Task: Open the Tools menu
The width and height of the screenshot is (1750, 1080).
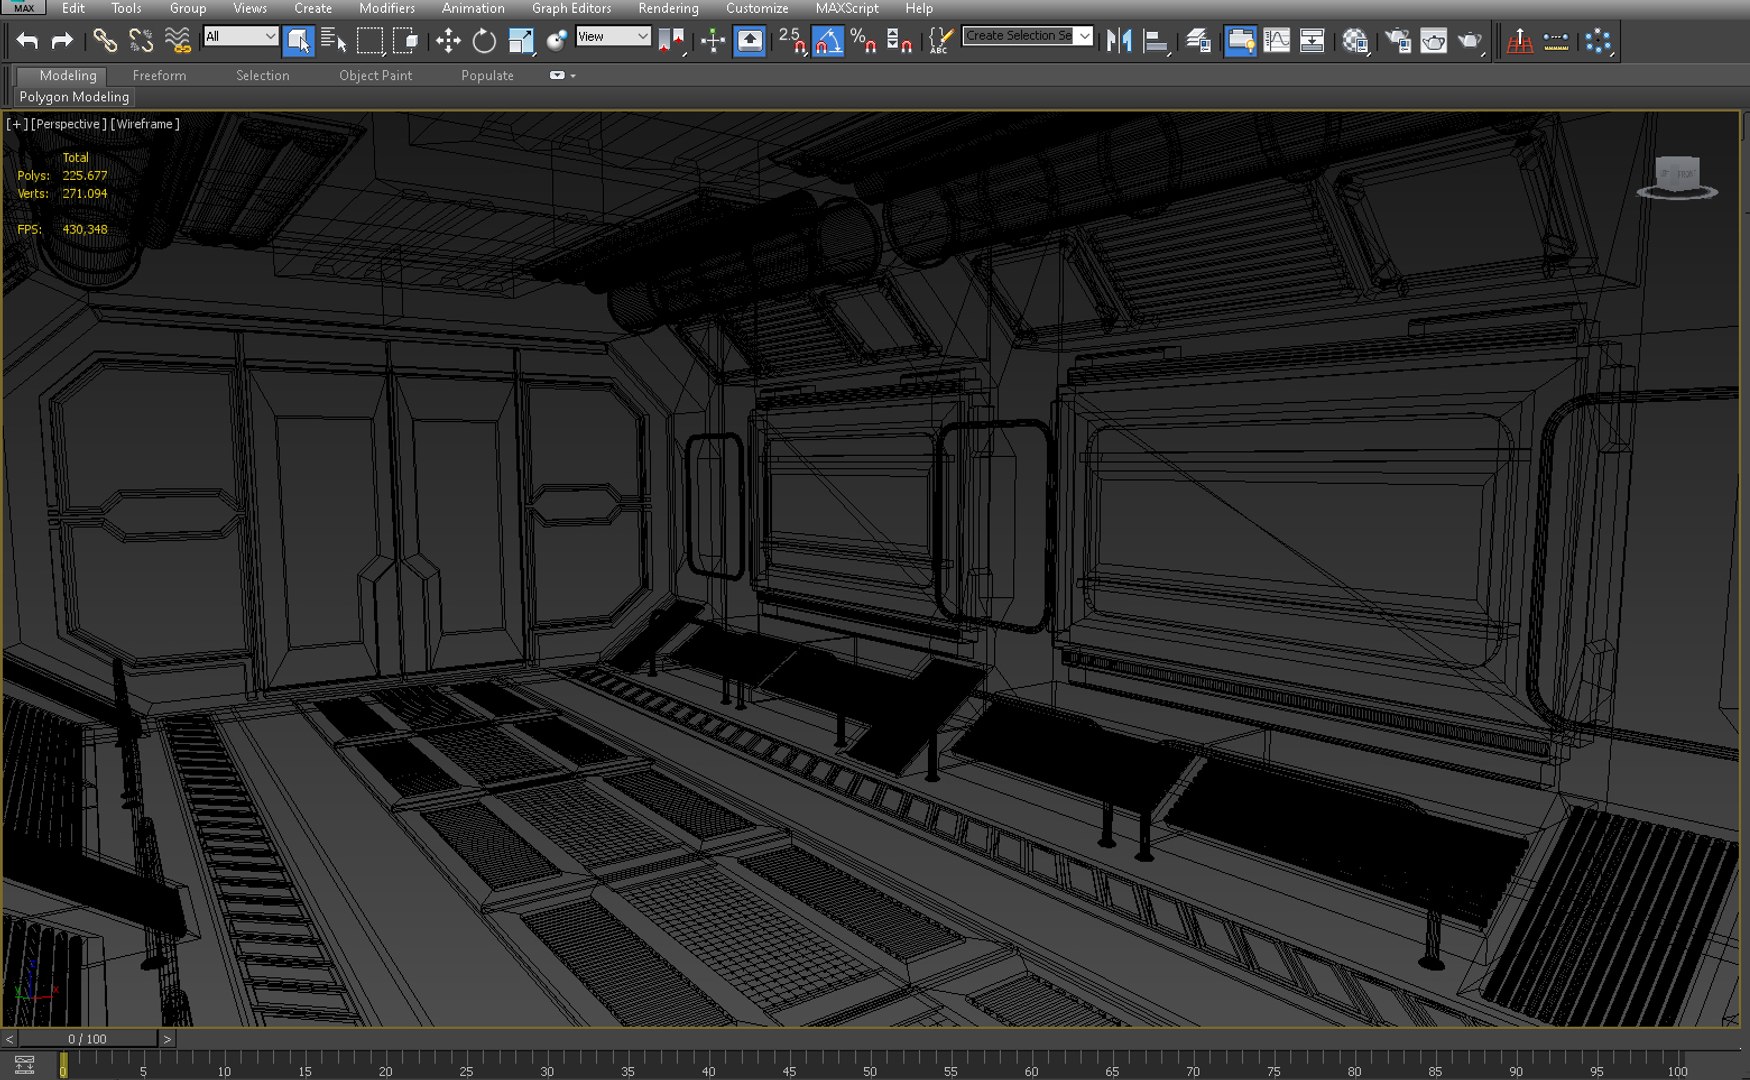Action: (x=126, y=8)
